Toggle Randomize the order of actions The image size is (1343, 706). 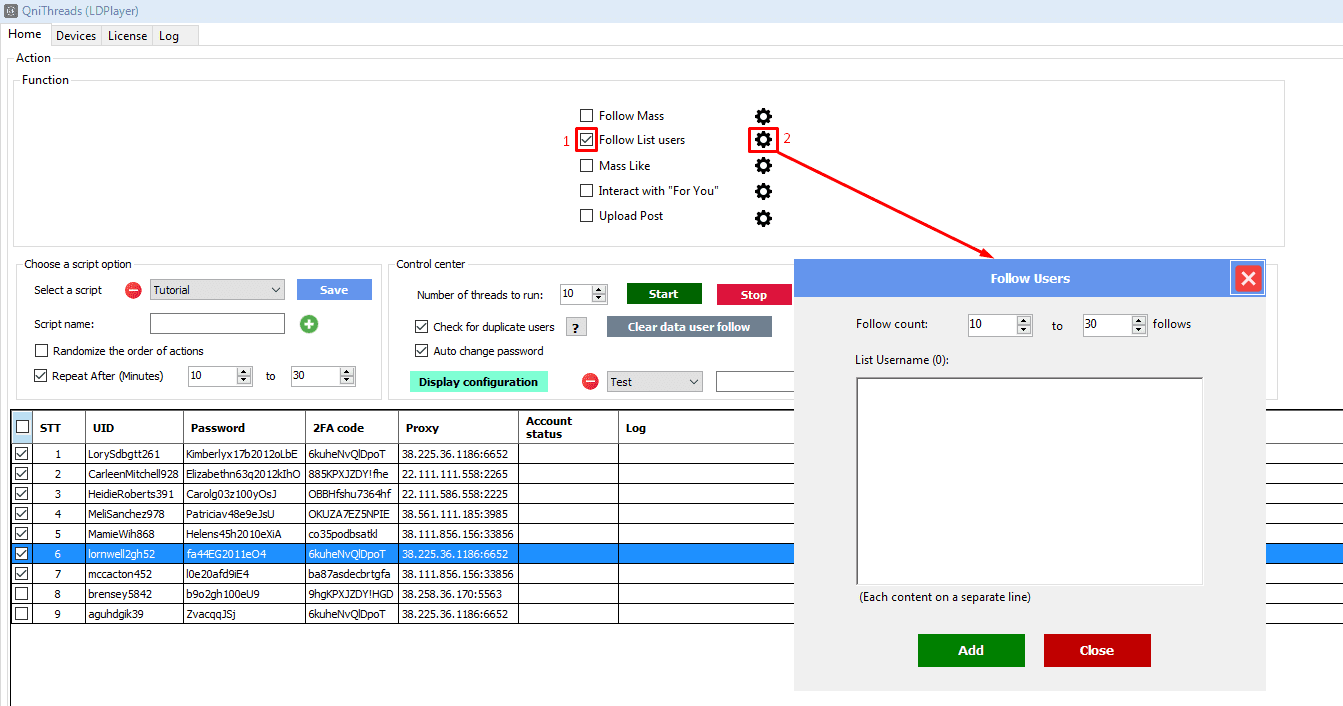click(x=41, y=351)
